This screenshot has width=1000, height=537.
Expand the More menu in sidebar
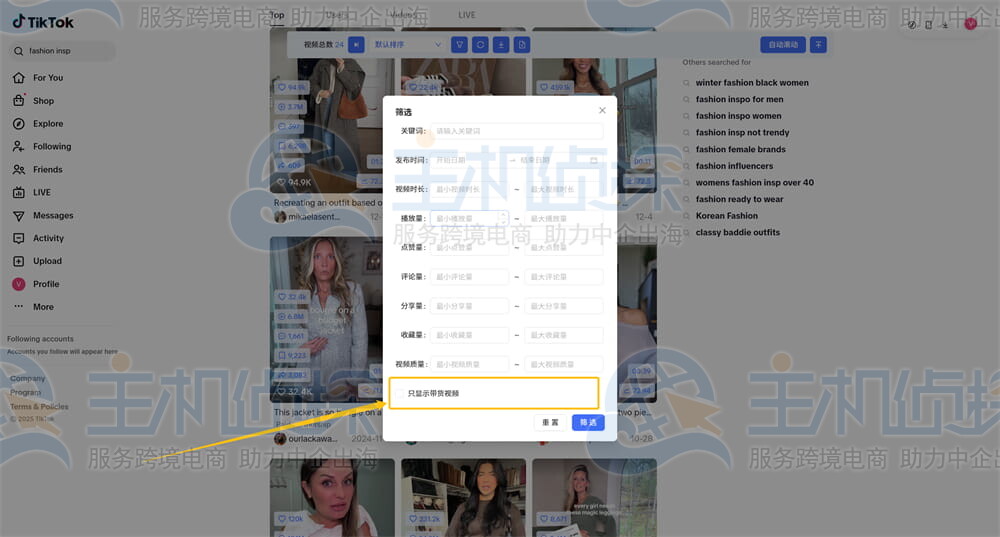[43, 307]
